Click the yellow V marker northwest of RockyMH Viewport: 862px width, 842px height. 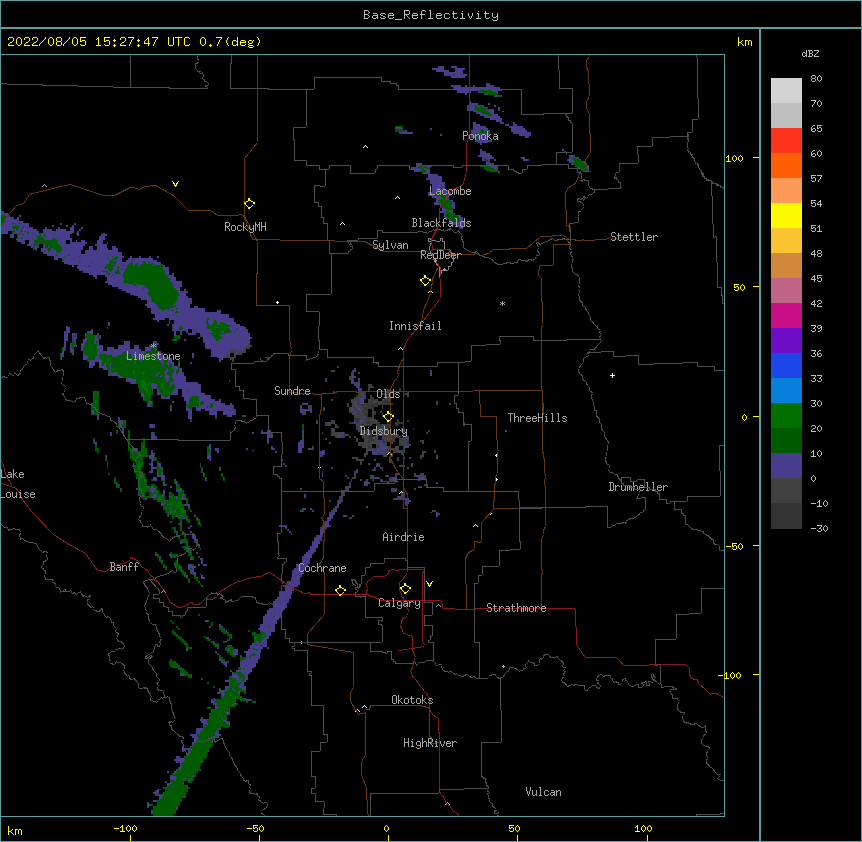(175, 184)
